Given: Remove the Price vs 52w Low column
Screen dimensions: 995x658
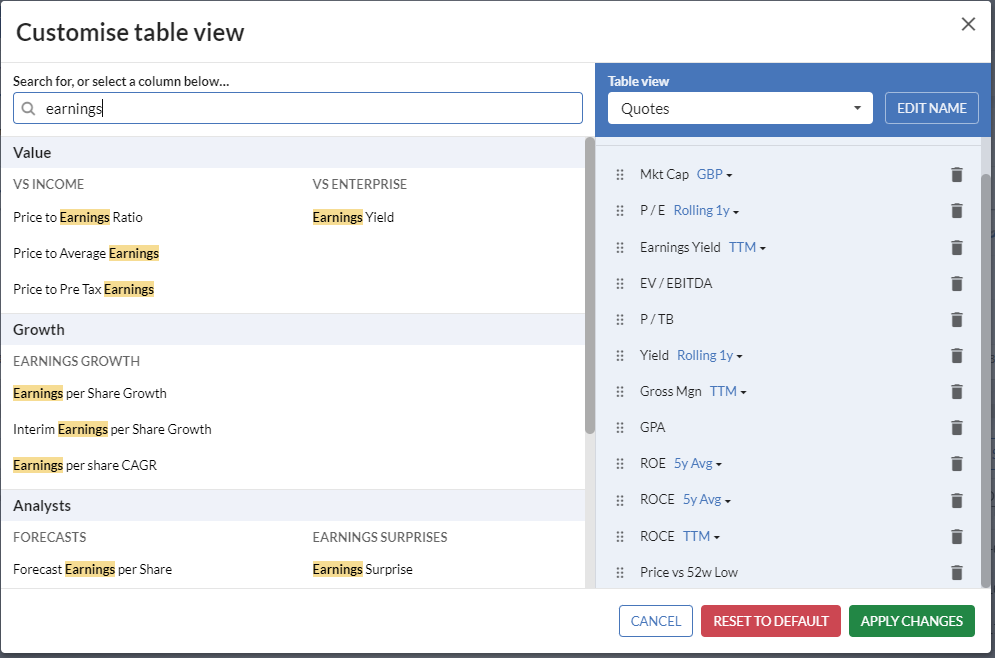Looking at the screenshot, I should click(957, 573).
